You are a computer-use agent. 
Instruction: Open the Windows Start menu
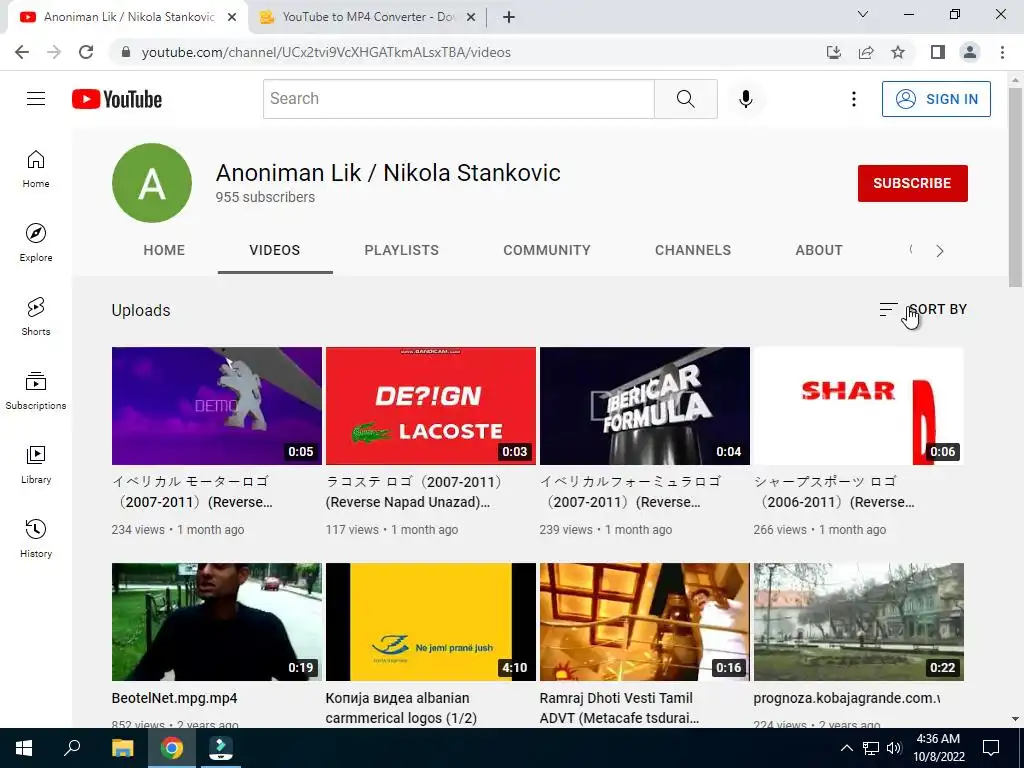tap(24, 748)
